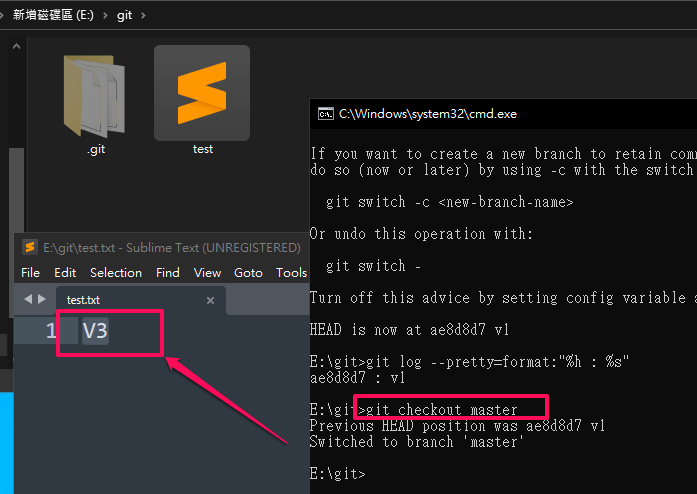Expand the chevron after 新增磁碟區 (E:)
This screenshot has width=697, height=494.
pyautogui.click(x=105, y=16)
